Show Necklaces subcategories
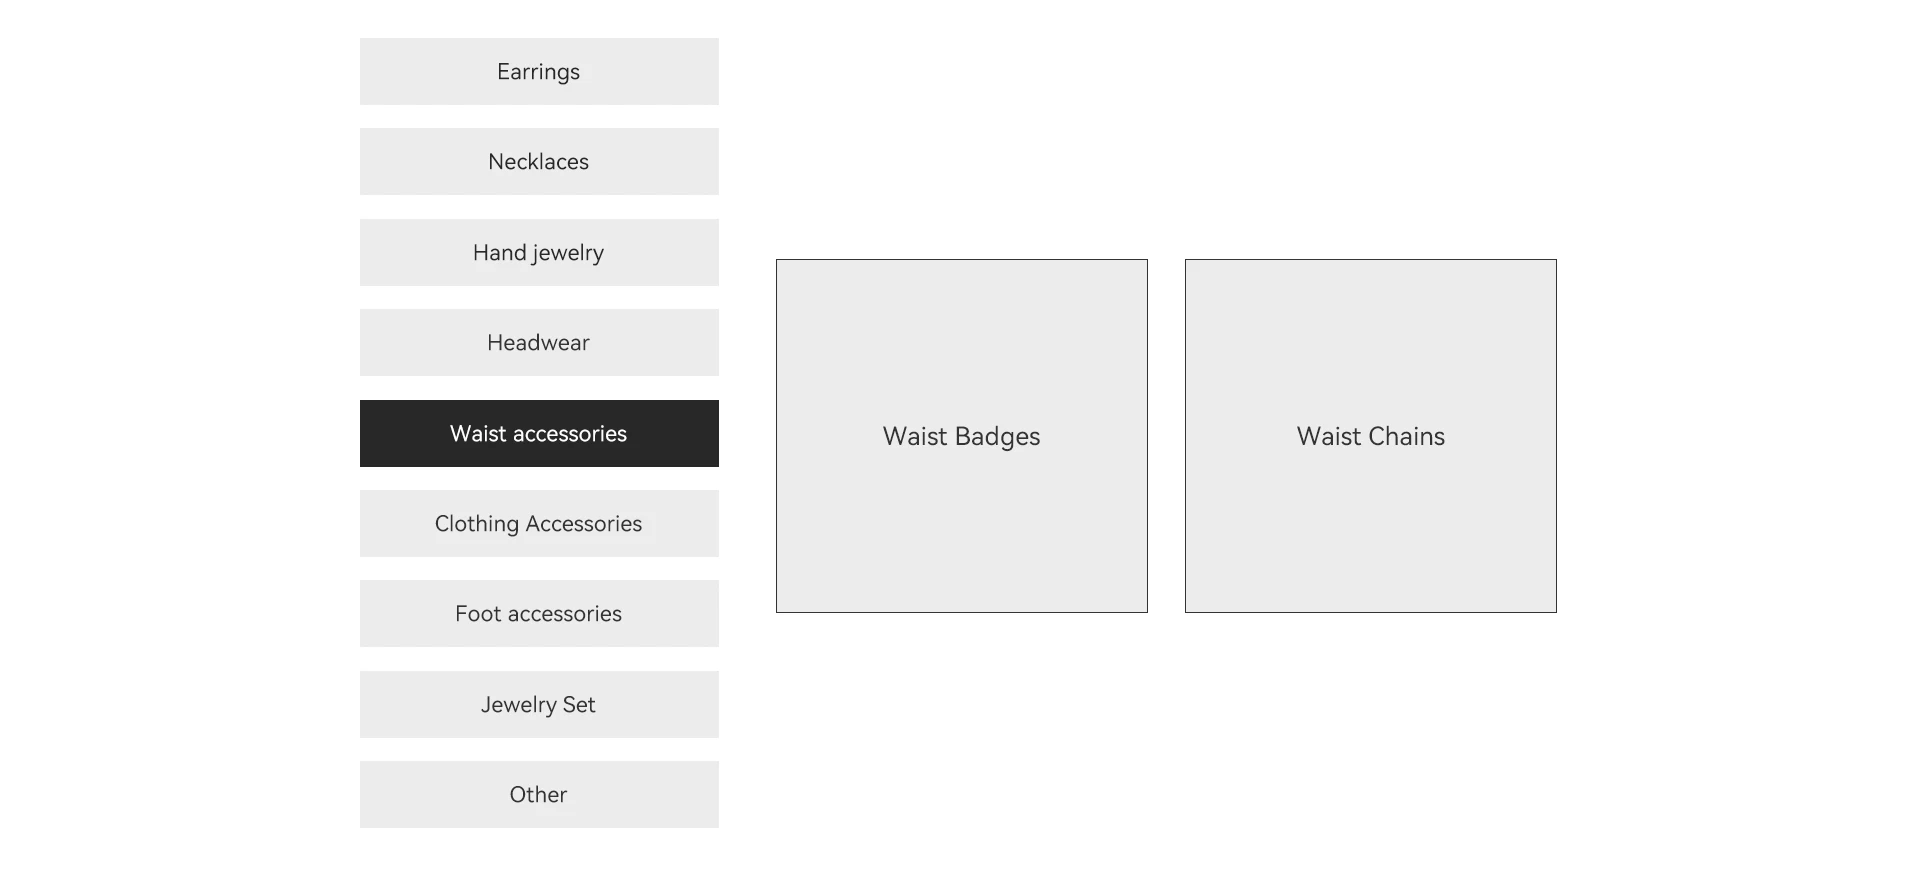The height and width of the screenshot is (869, 1920). (x=539, y=162)
